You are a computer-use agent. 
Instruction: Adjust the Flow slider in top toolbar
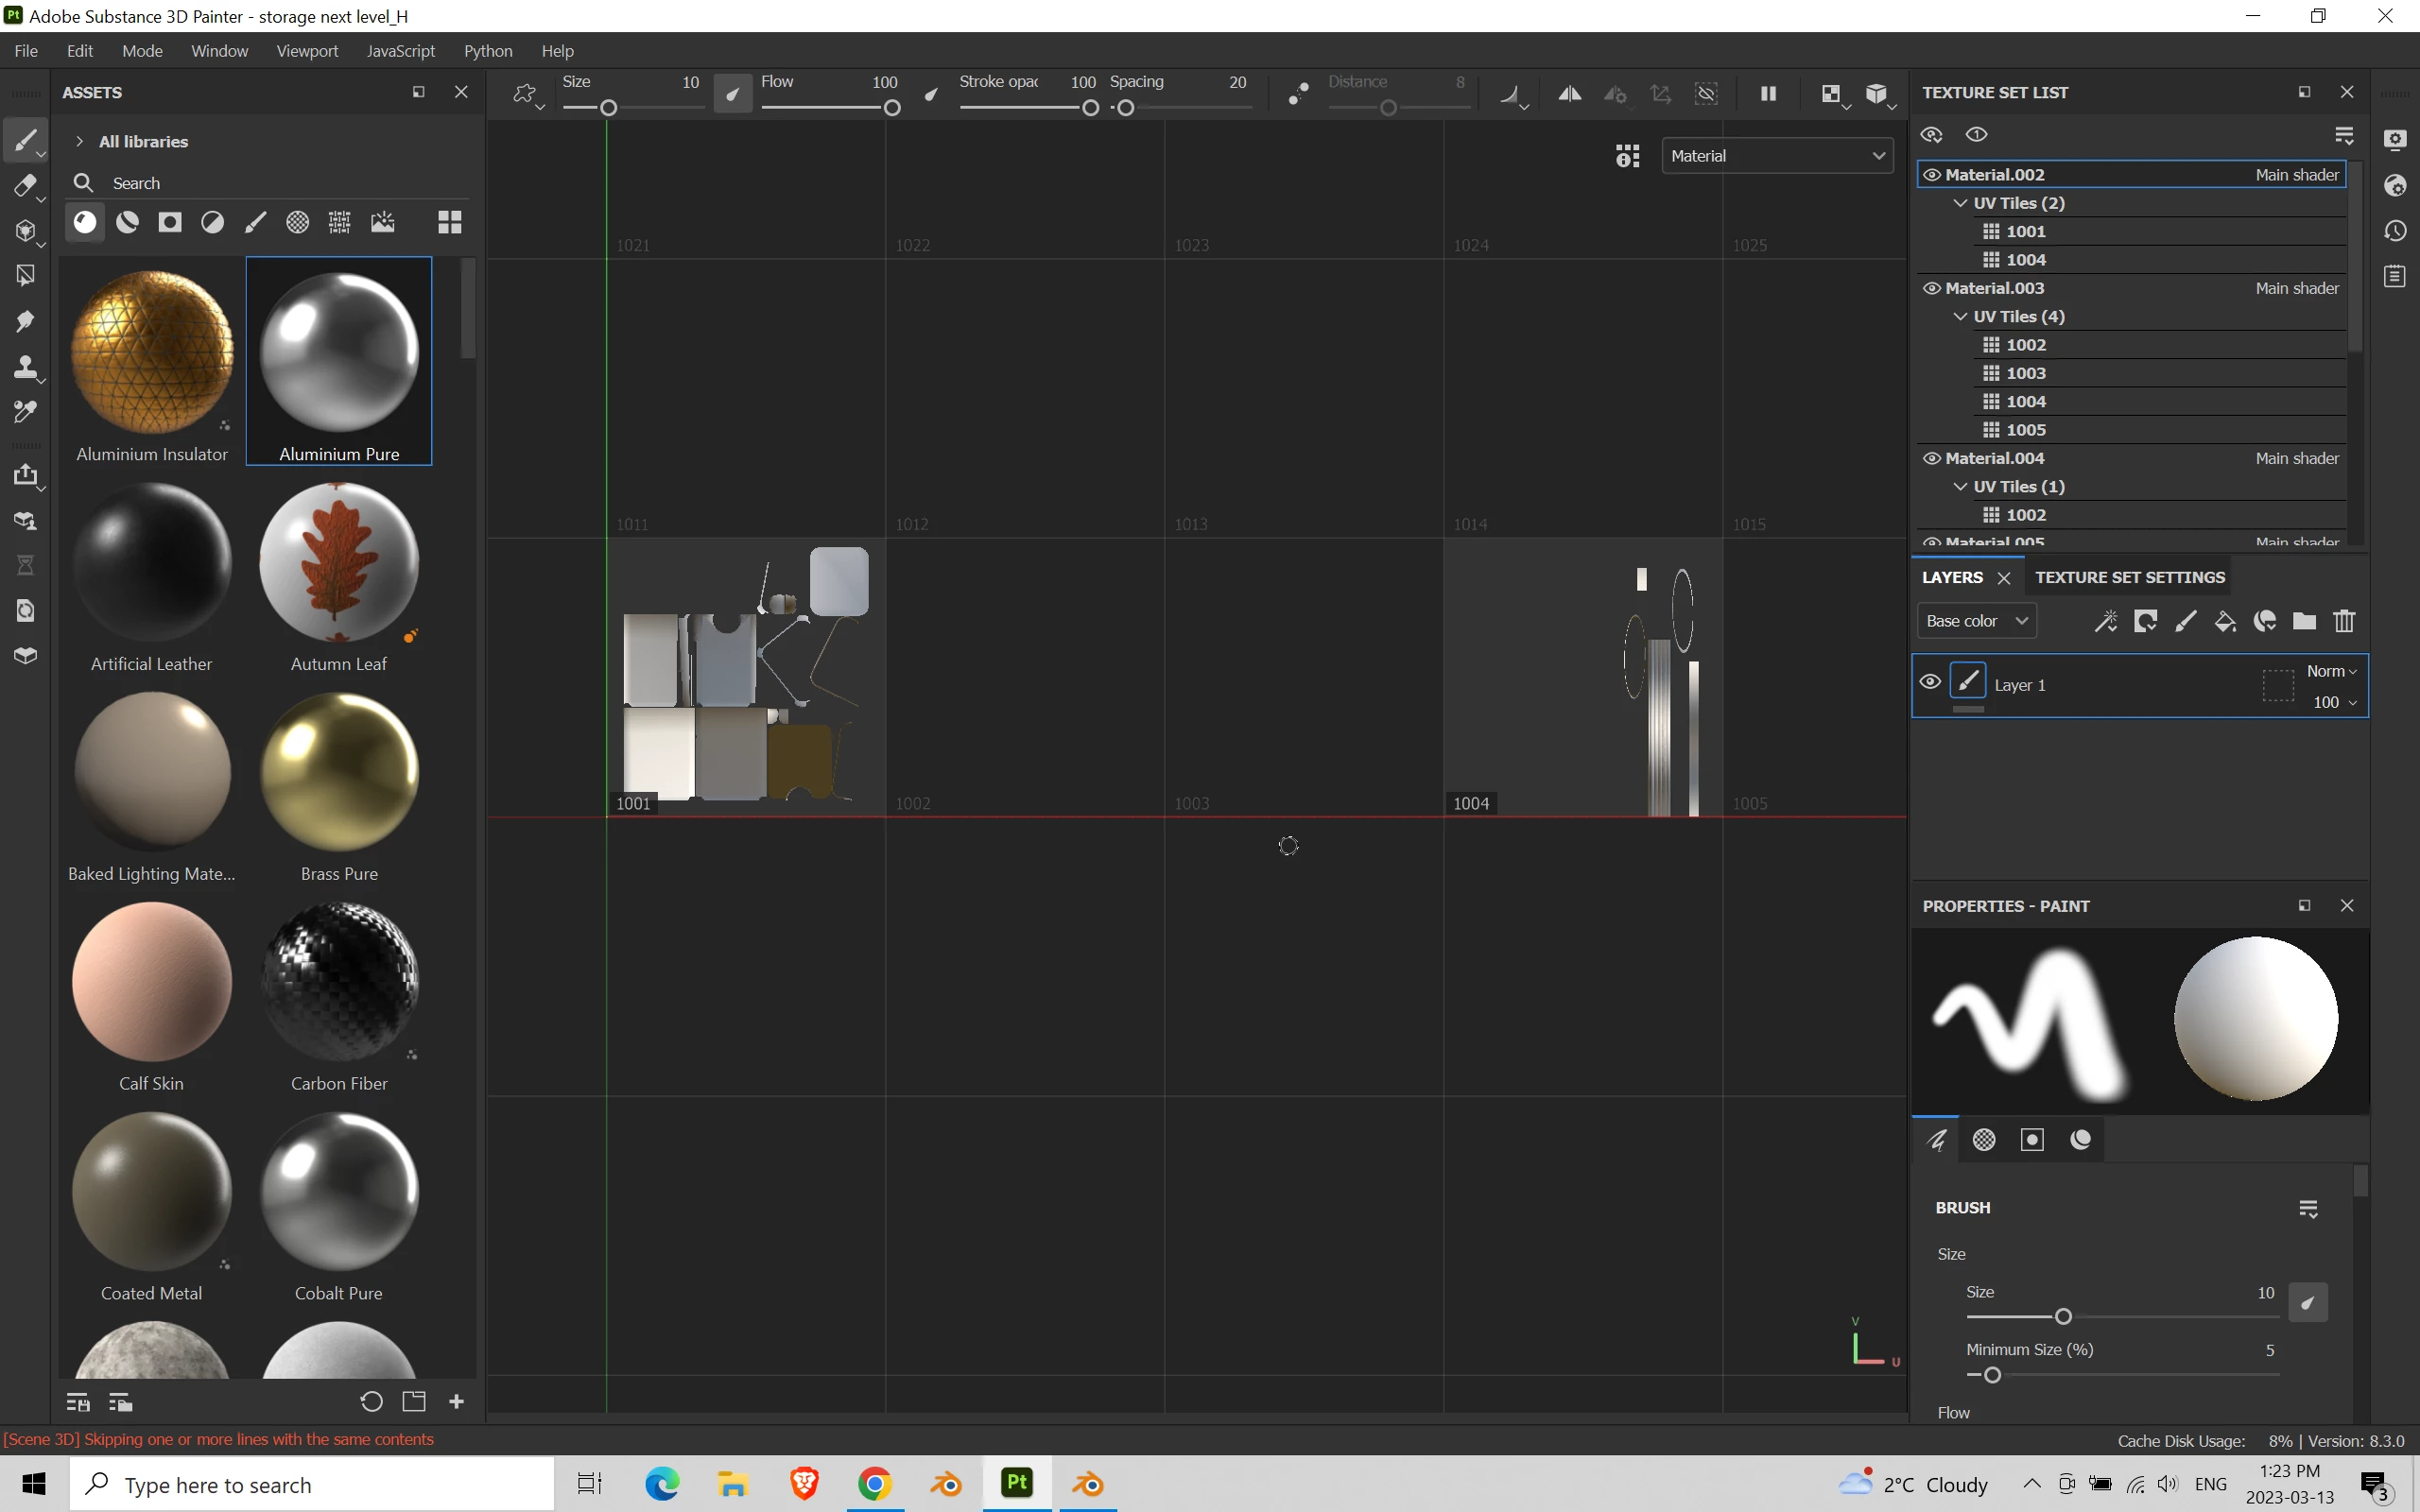[x=892, y=108]
